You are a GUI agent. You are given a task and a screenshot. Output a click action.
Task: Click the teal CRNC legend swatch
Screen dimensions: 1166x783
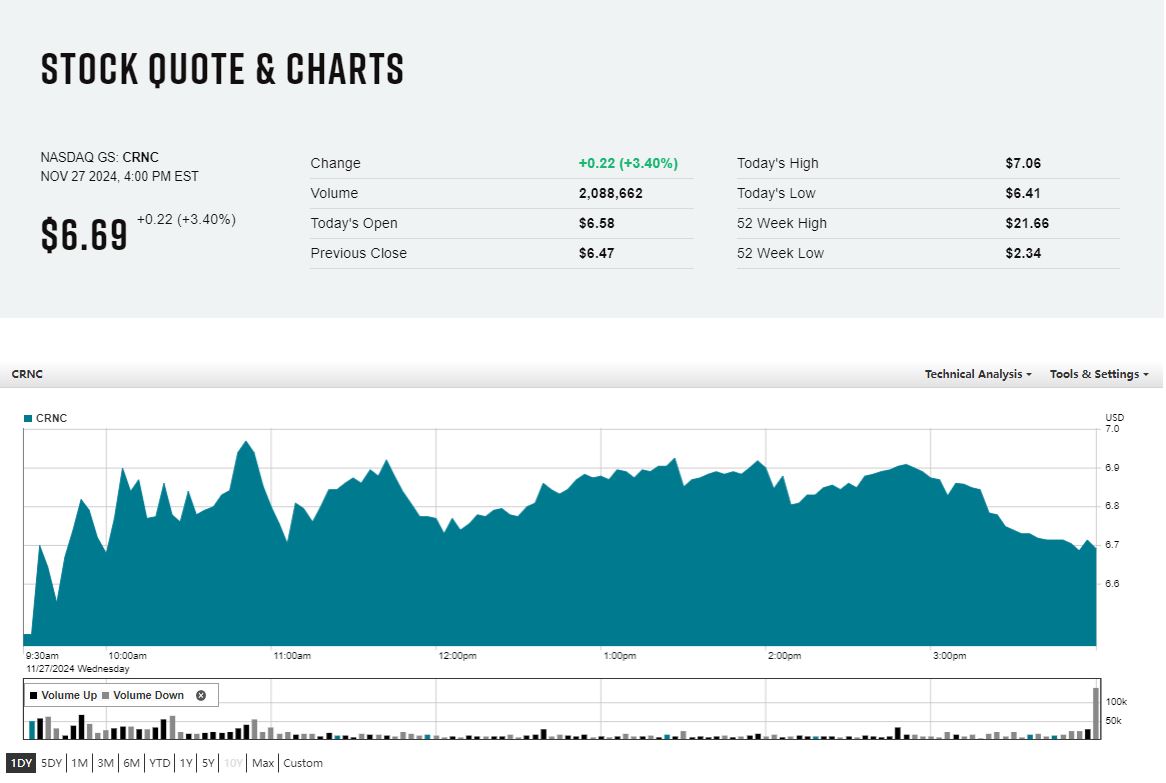(28, 418)
